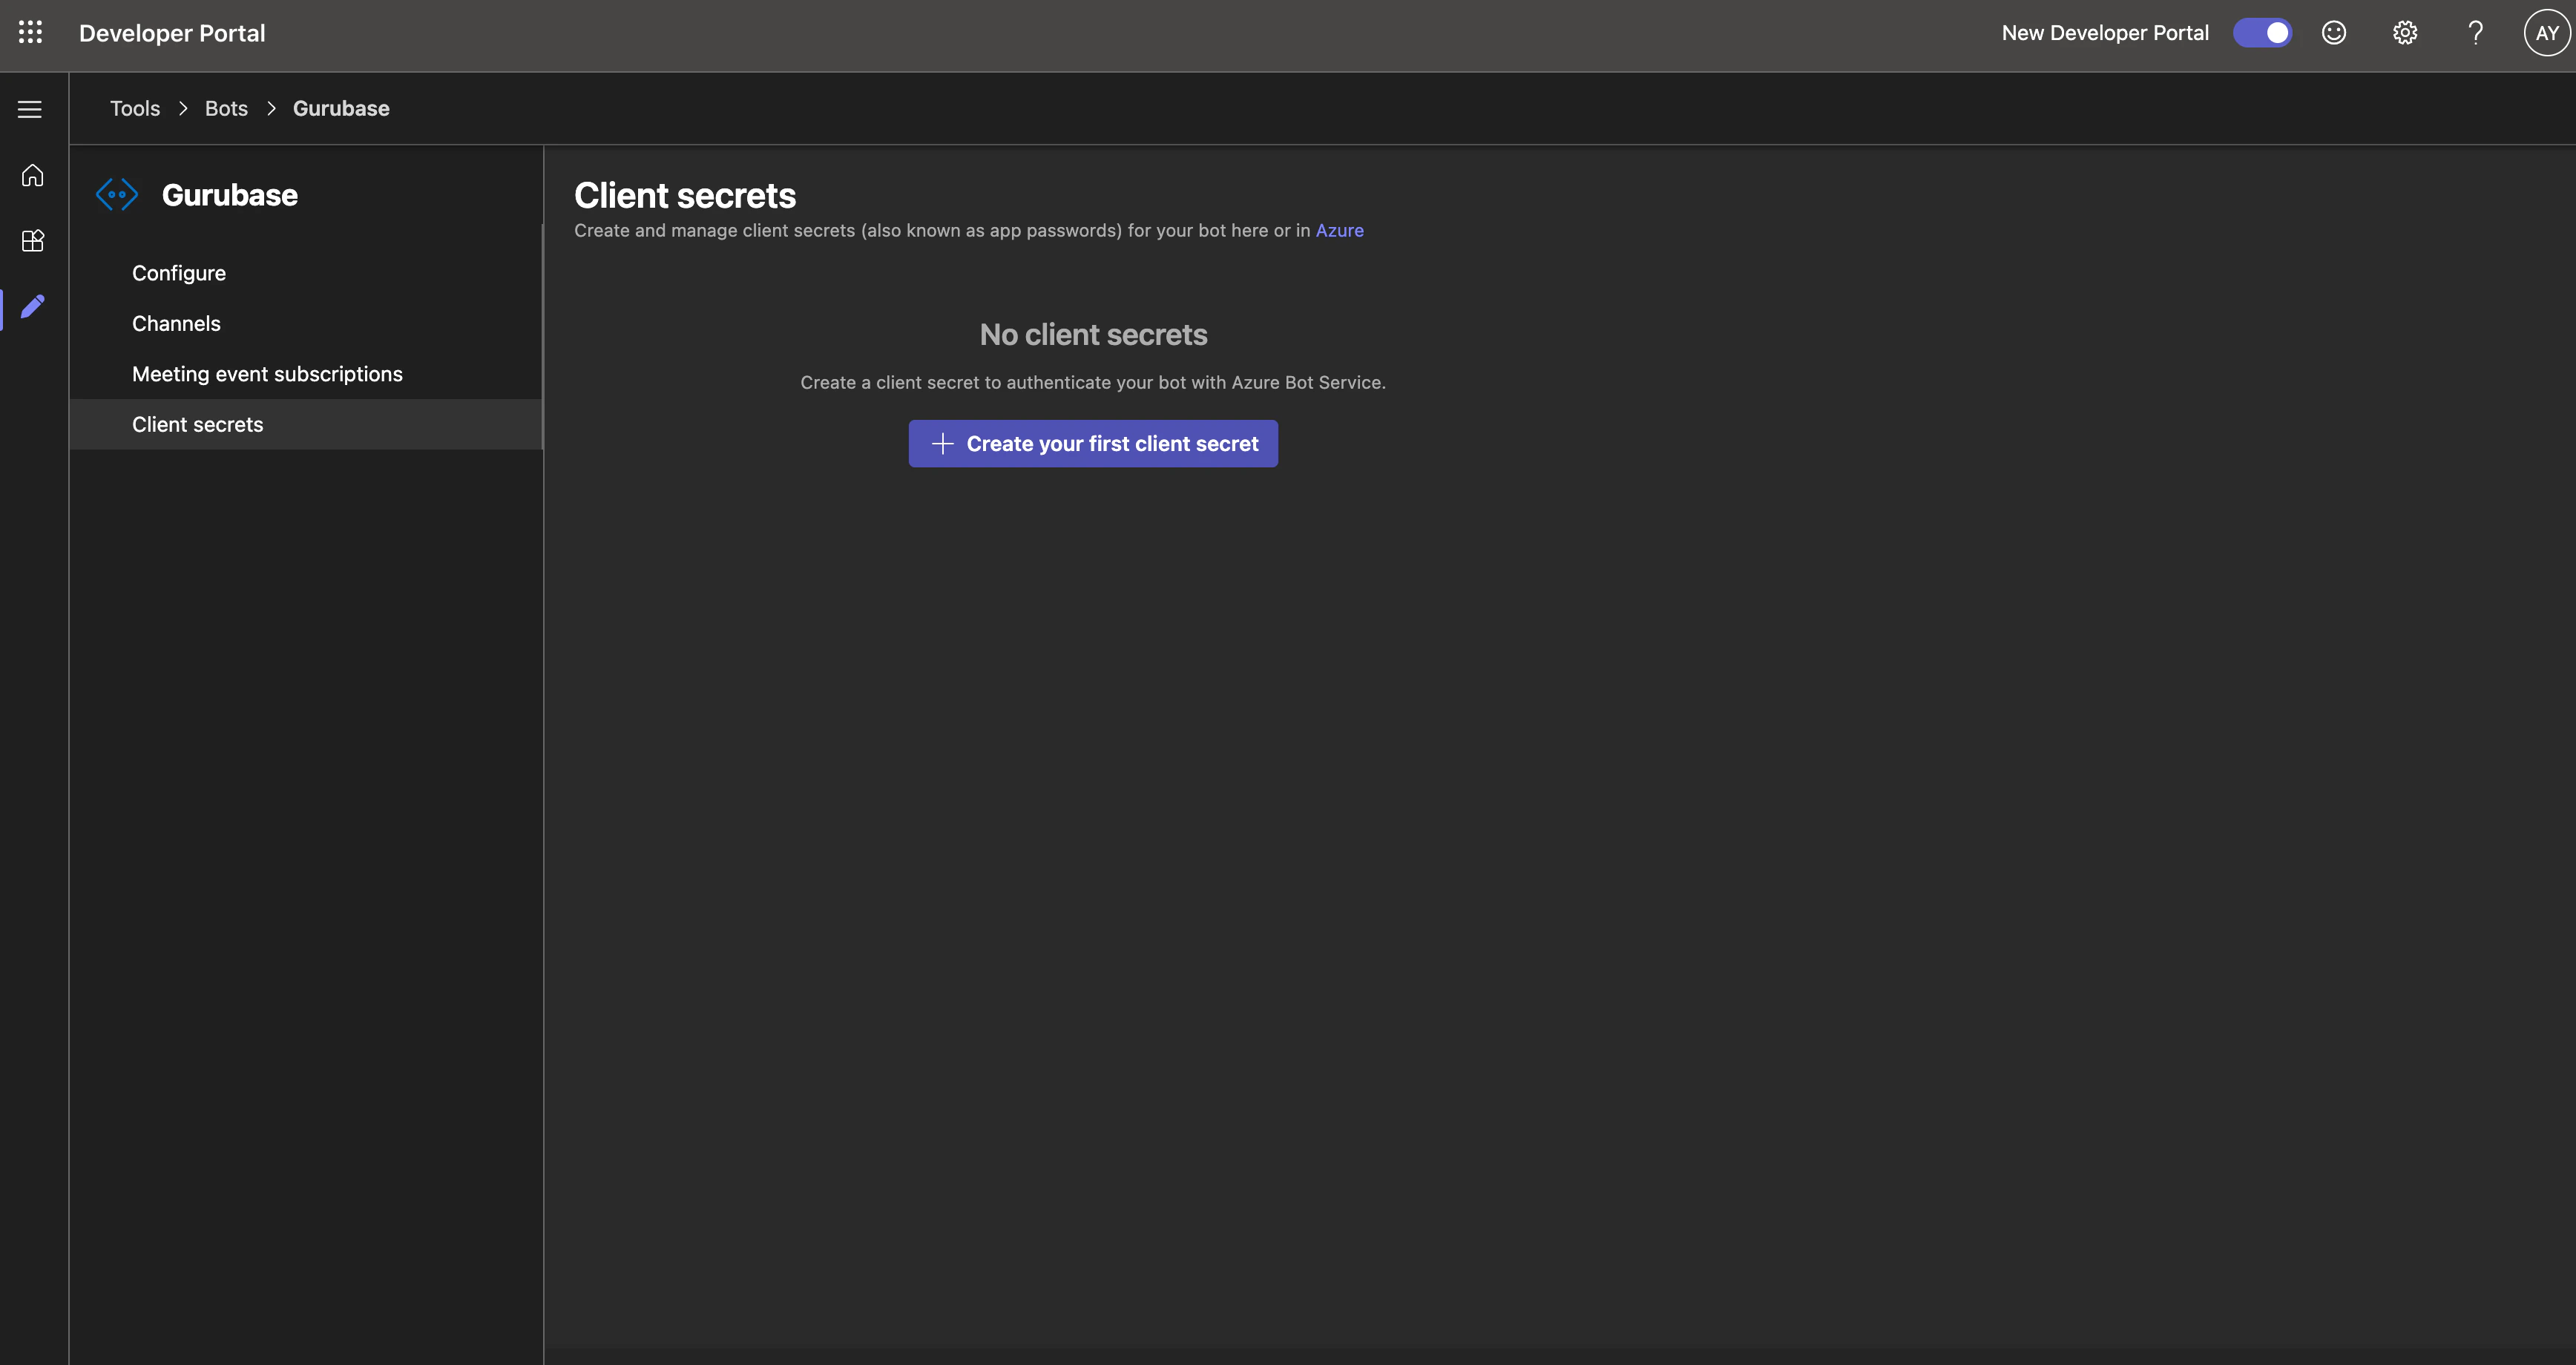The image size is (2576, 1365).
Task: Click the New Developer Portal label
Action: tap(2105, 33)
